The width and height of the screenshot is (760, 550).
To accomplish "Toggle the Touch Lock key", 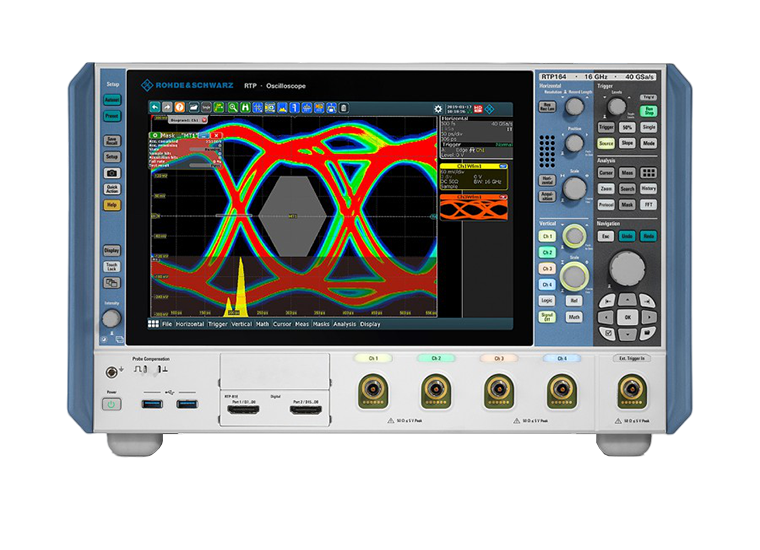I will point(112,267).
